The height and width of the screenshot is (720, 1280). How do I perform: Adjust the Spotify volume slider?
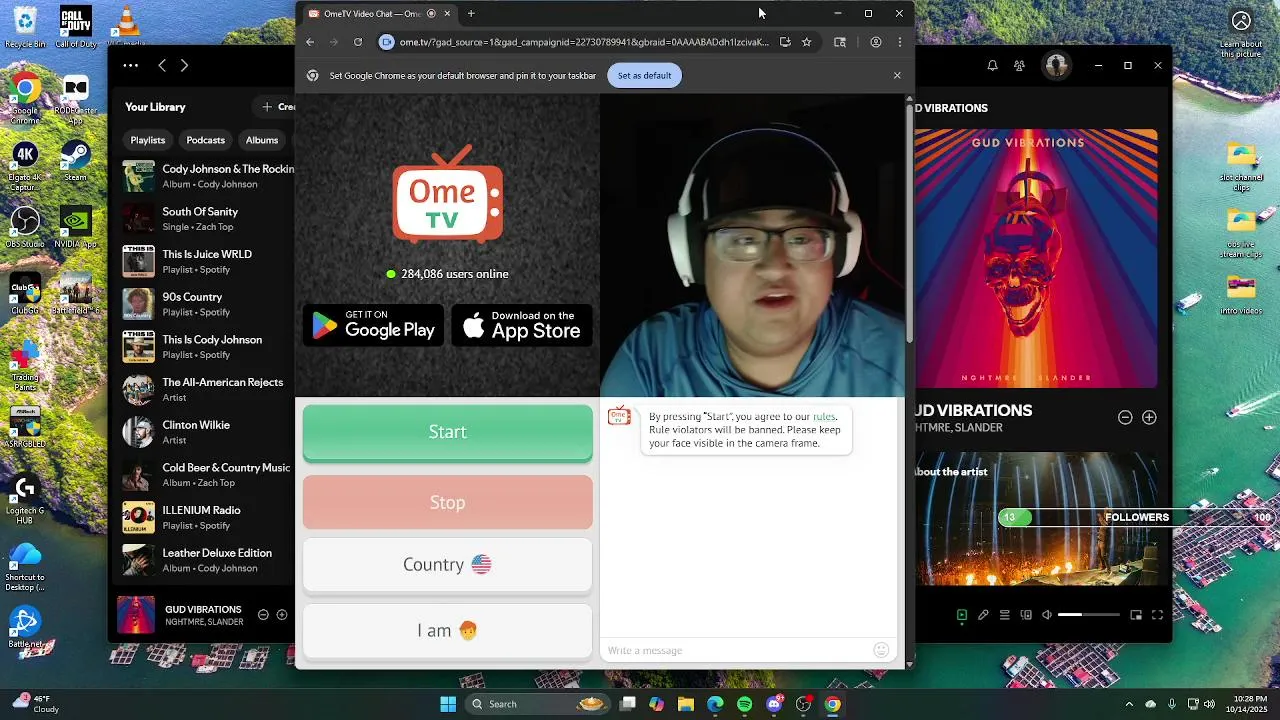(x=1088, y=615)
